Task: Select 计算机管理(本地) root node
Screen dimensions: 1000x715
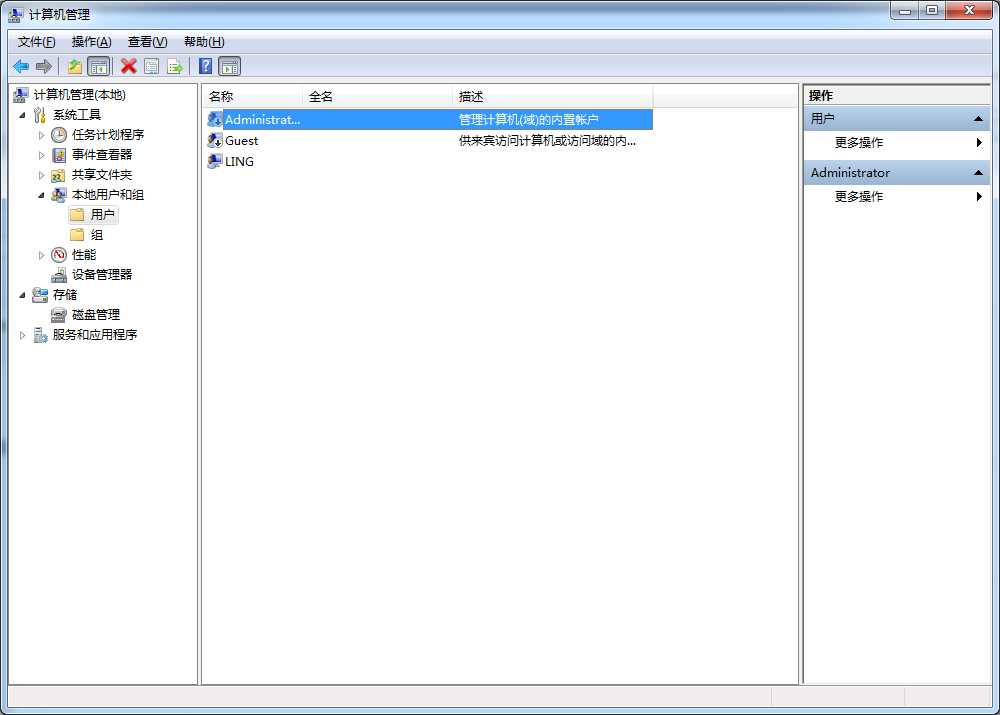Action: tap(80, 95)
